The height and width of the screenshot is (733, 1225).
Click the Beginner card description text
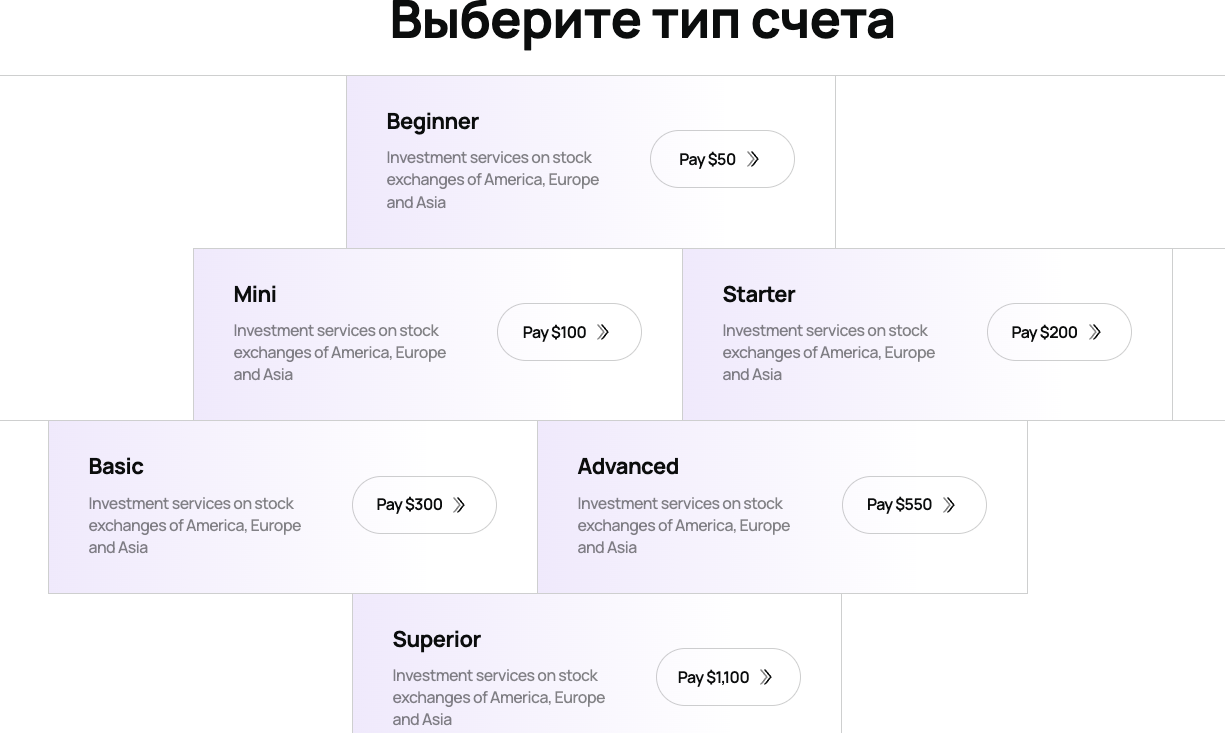(493, 180)
